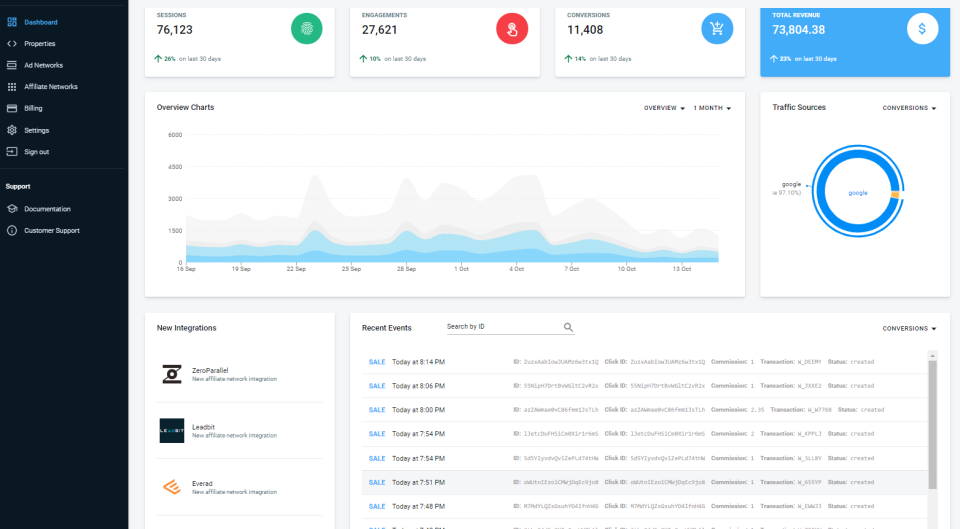
Task: Click the blue Conversions cart icon
Action: (717, 29)
